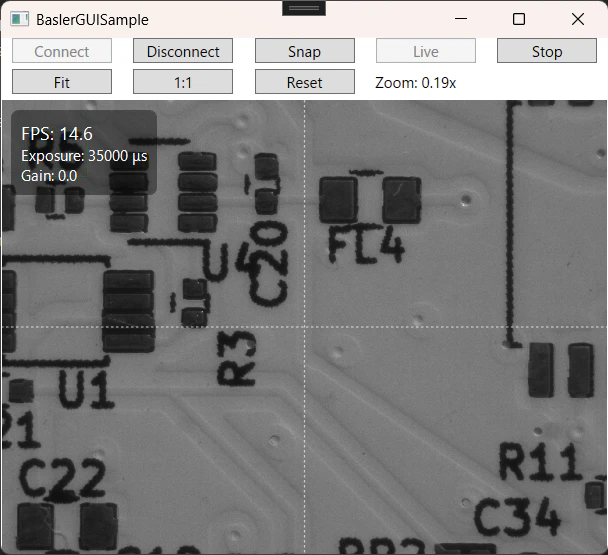Close the BaslerGUISample window
608x555 pixels.
click(x=578, y=19)
